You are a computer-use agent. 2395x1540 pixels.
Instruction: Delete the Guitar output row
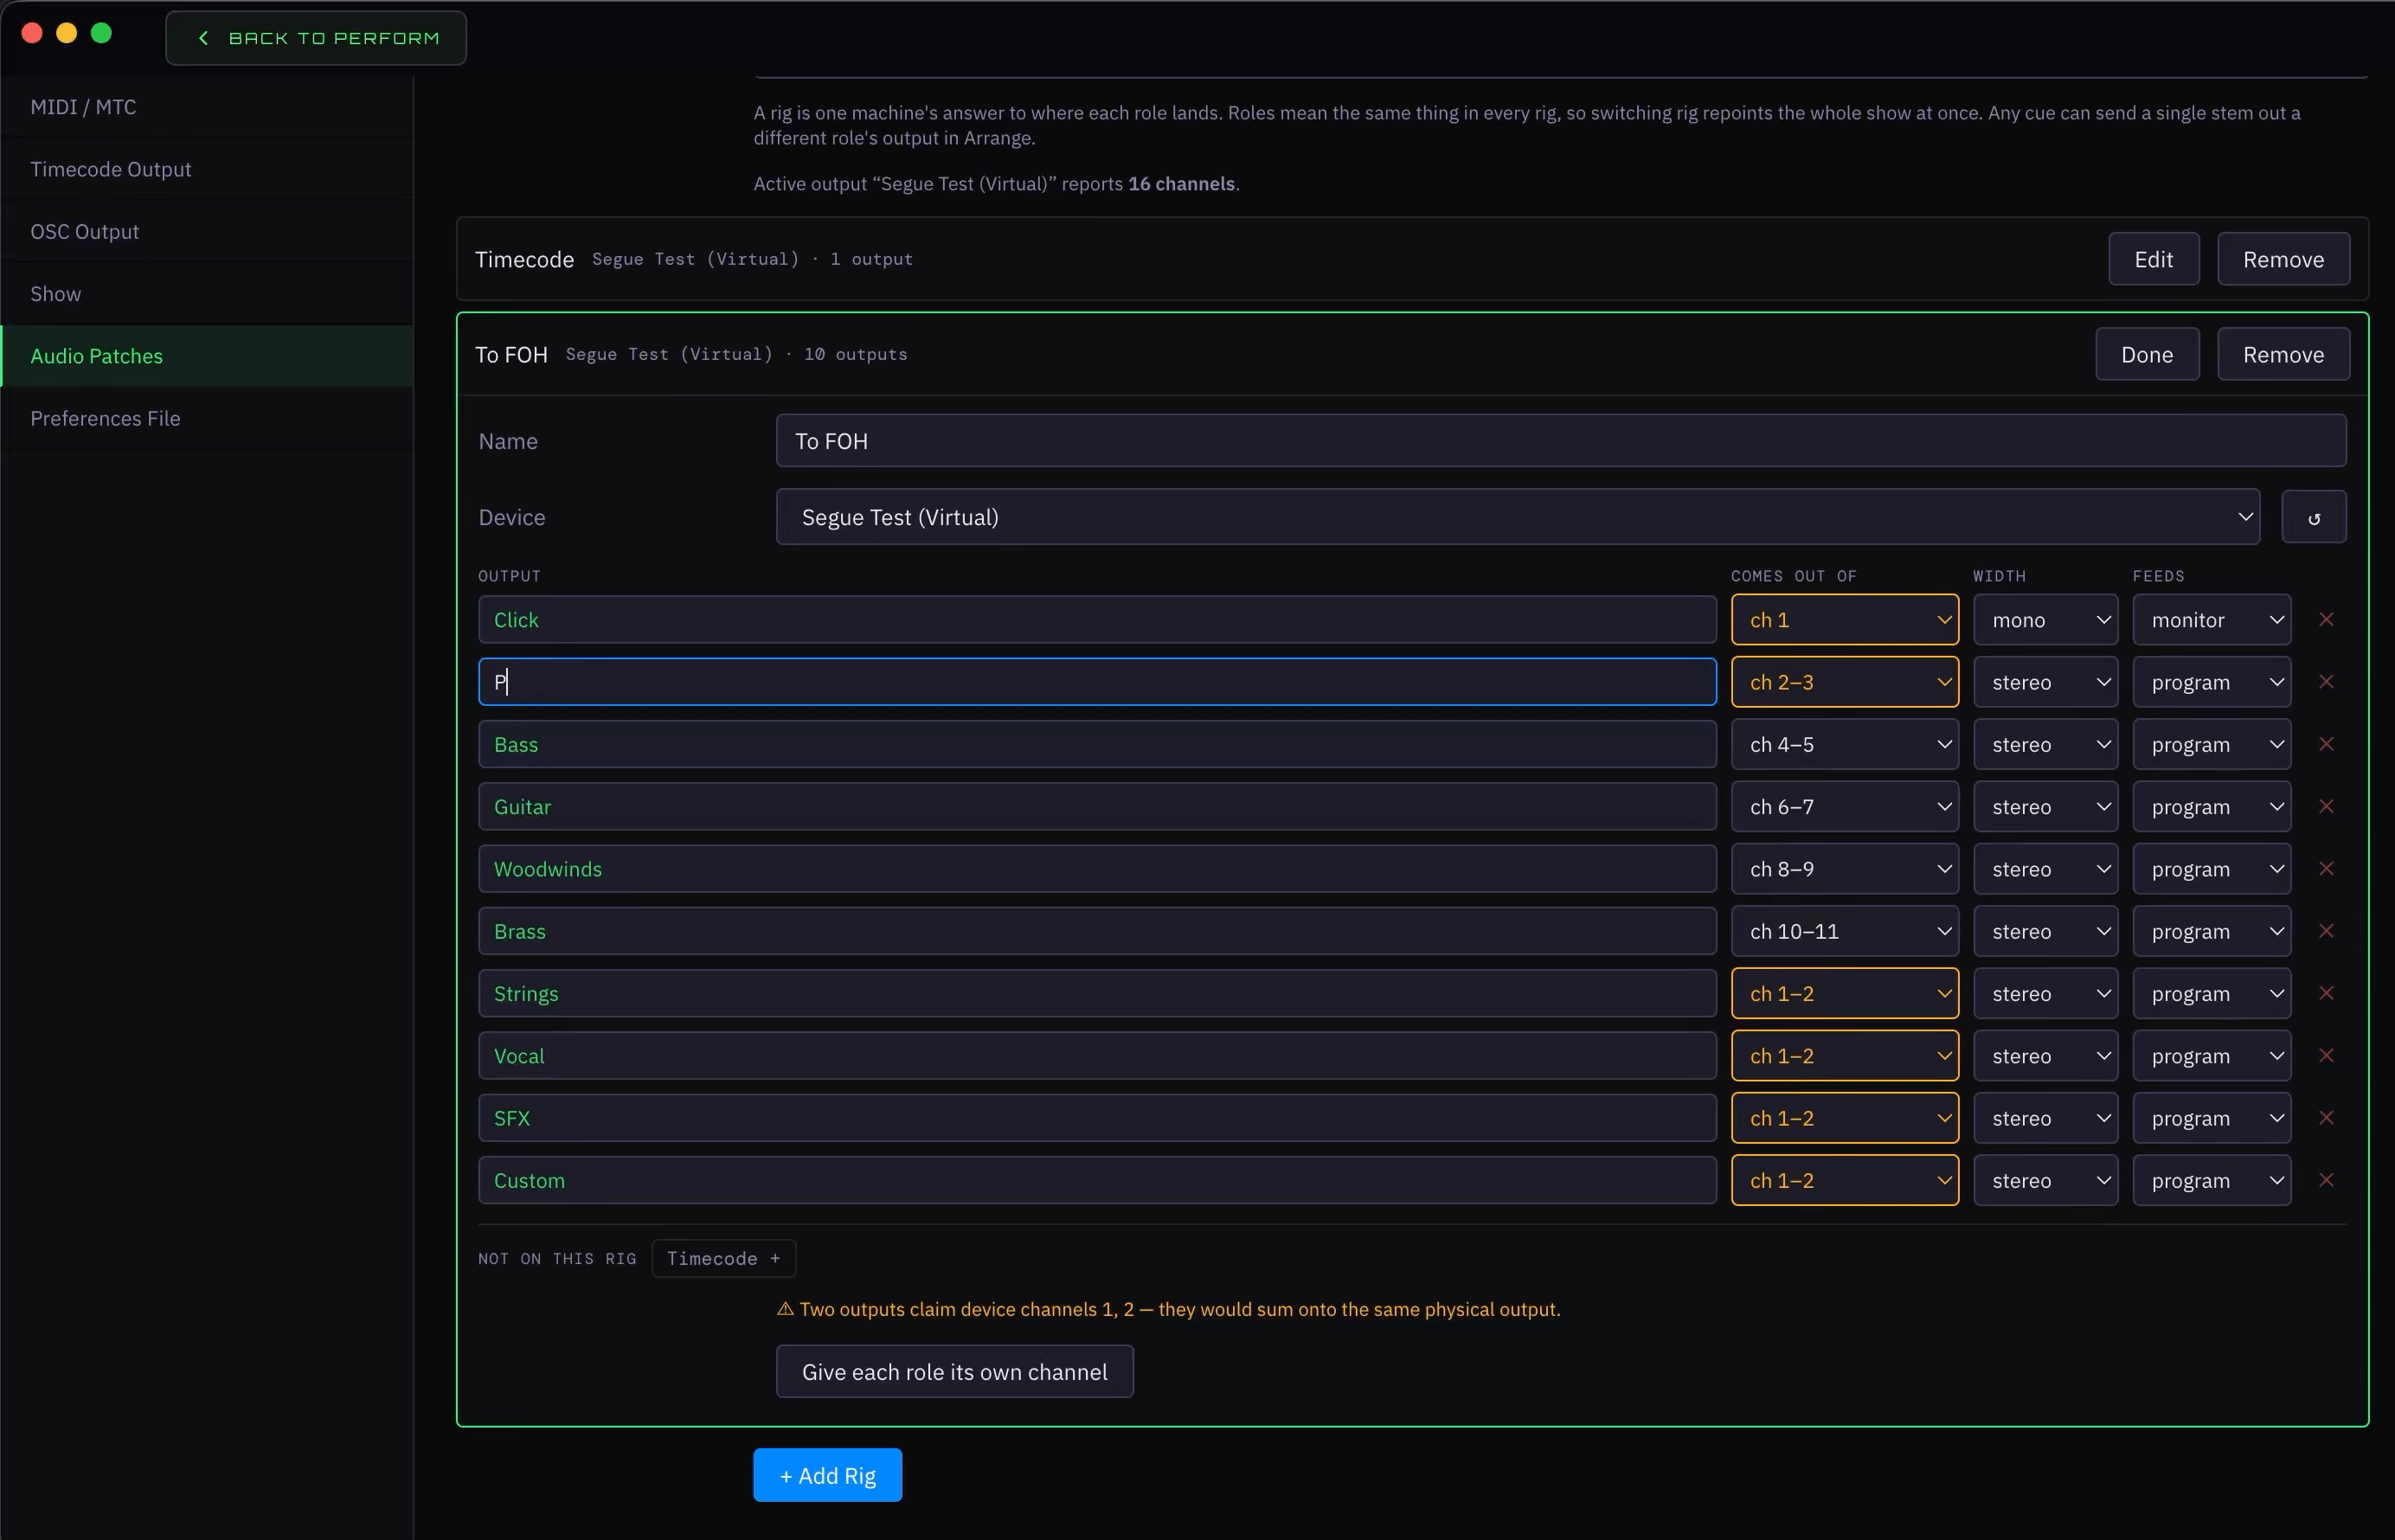(x=2326, y=806)
